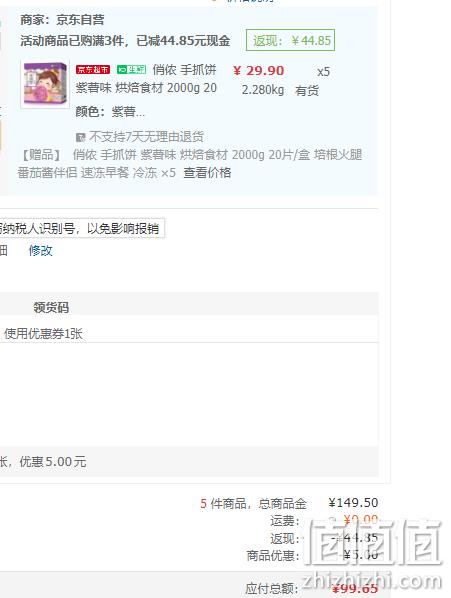Click the red 京东超市 badge
This screenshot has width=451, height=598.
click(93, 69)
